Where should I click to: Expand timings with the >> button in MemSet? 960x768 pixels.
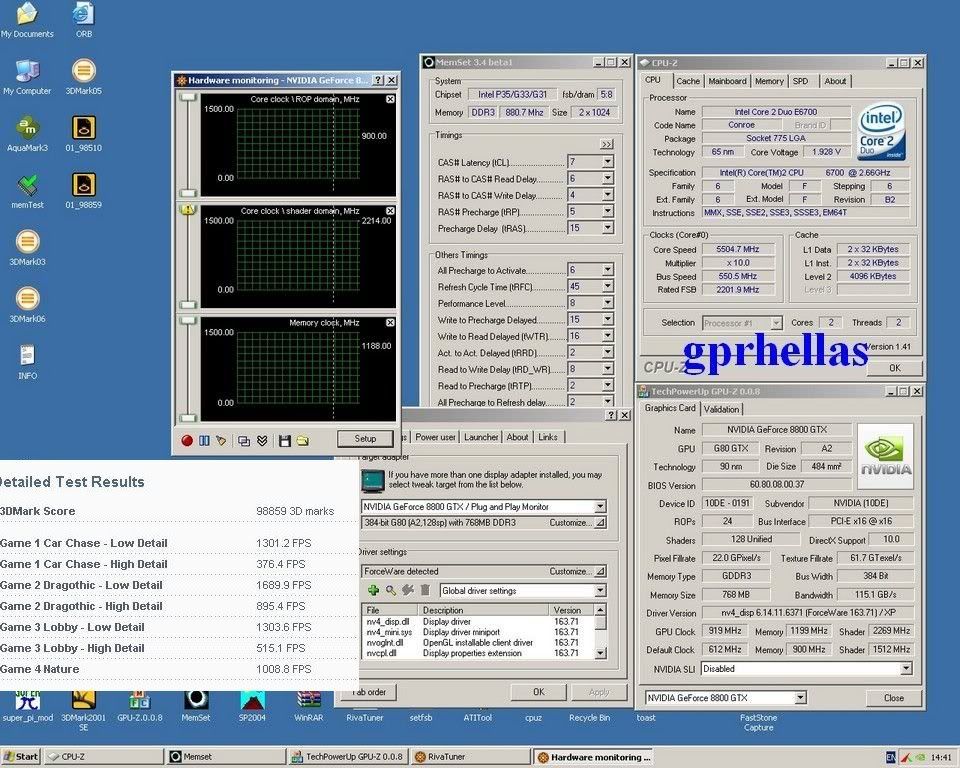[606, 145]
